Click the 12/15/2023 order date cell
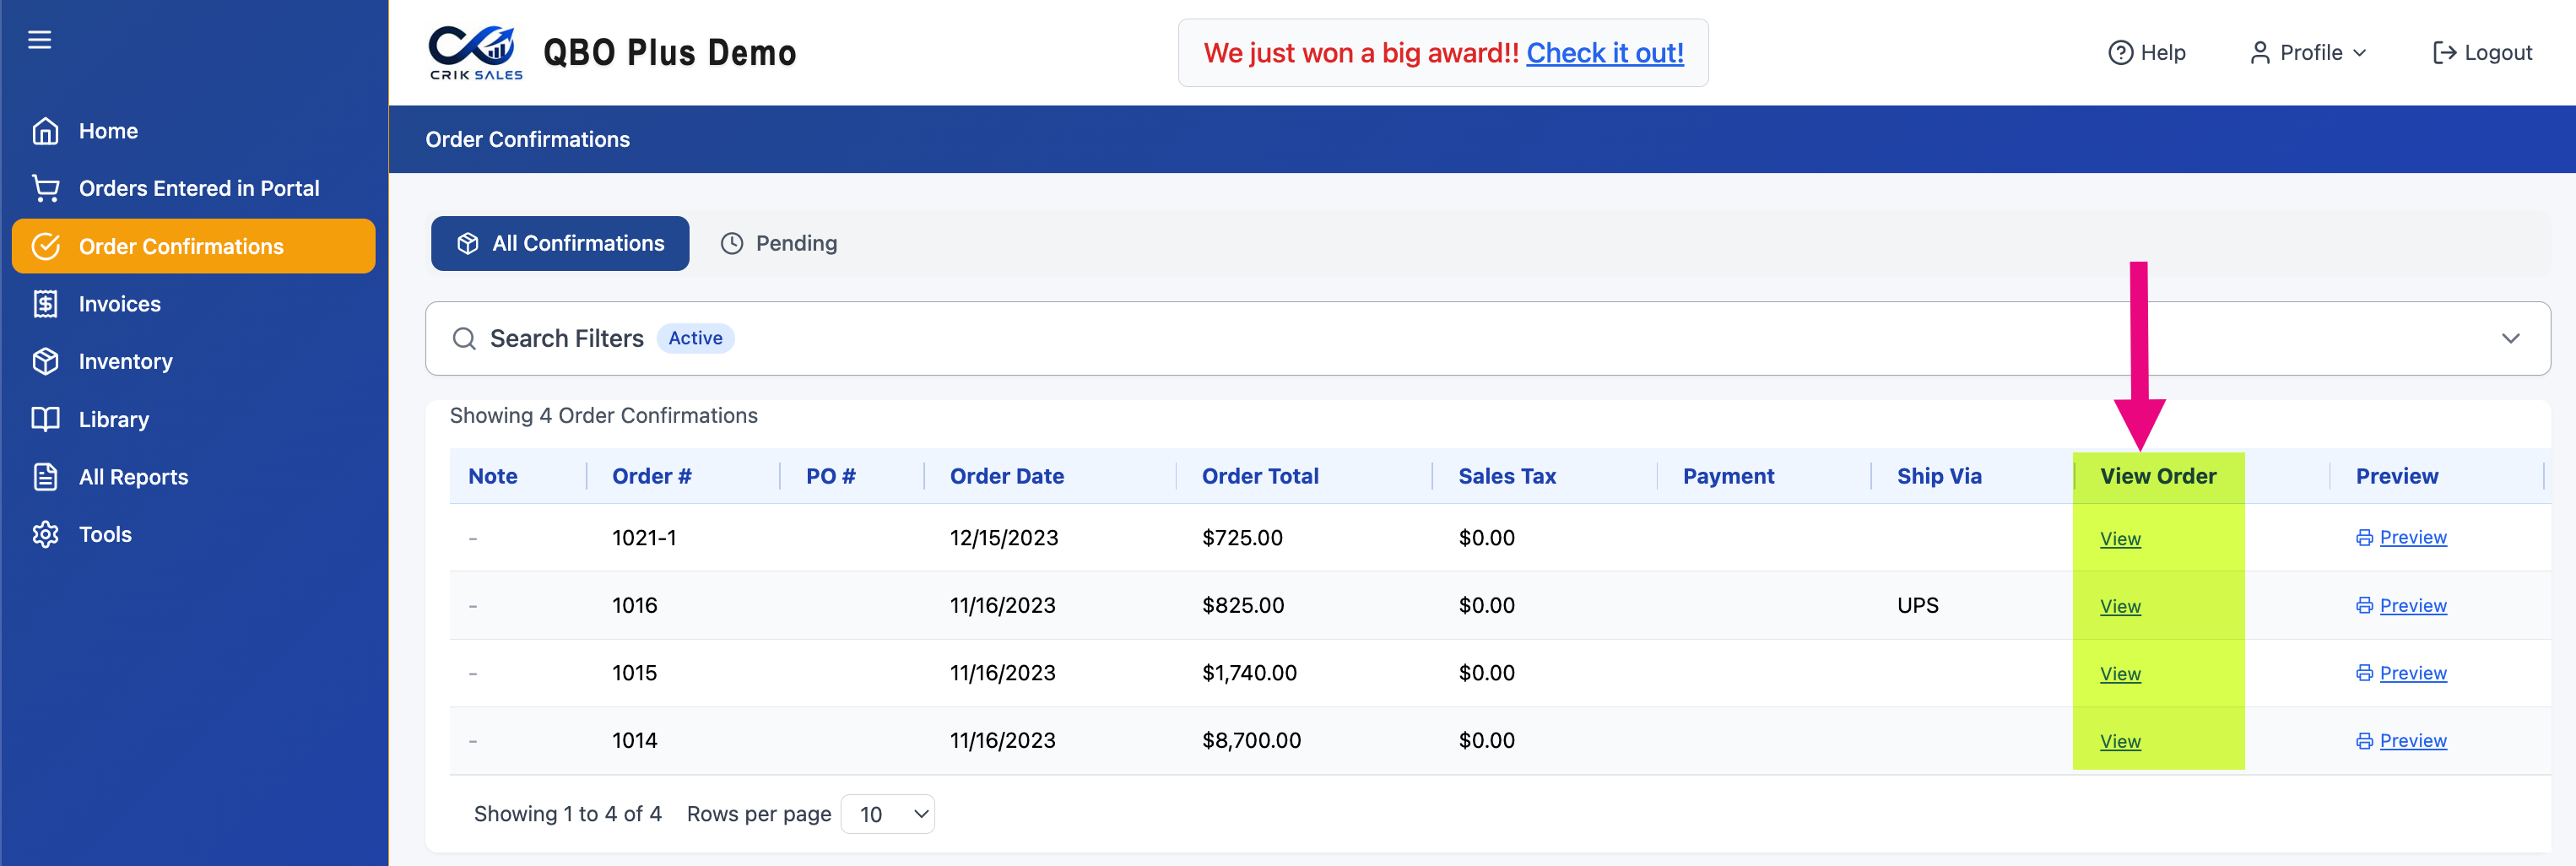The image size is (2576, 866). pyautogui.click(x=1003, y=538)
